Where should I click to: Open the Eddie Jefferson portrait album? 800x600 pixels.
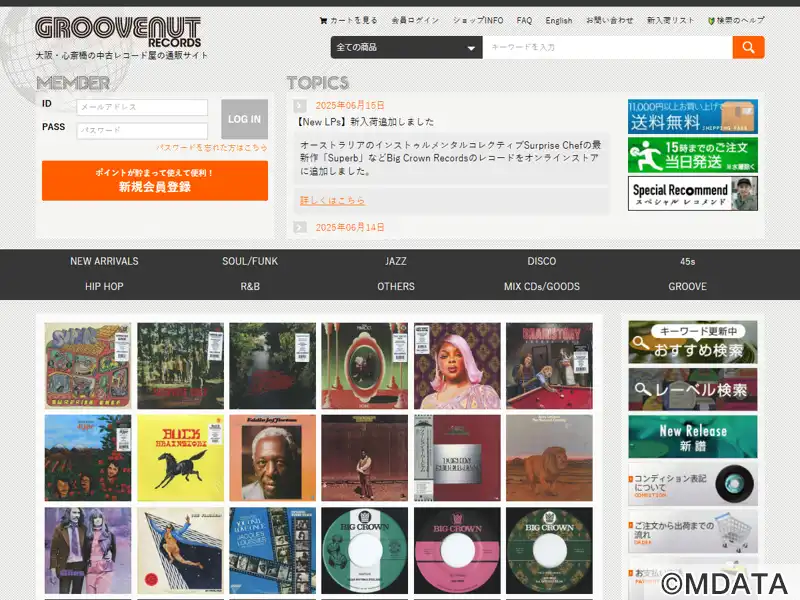click(x=272, y=458)
